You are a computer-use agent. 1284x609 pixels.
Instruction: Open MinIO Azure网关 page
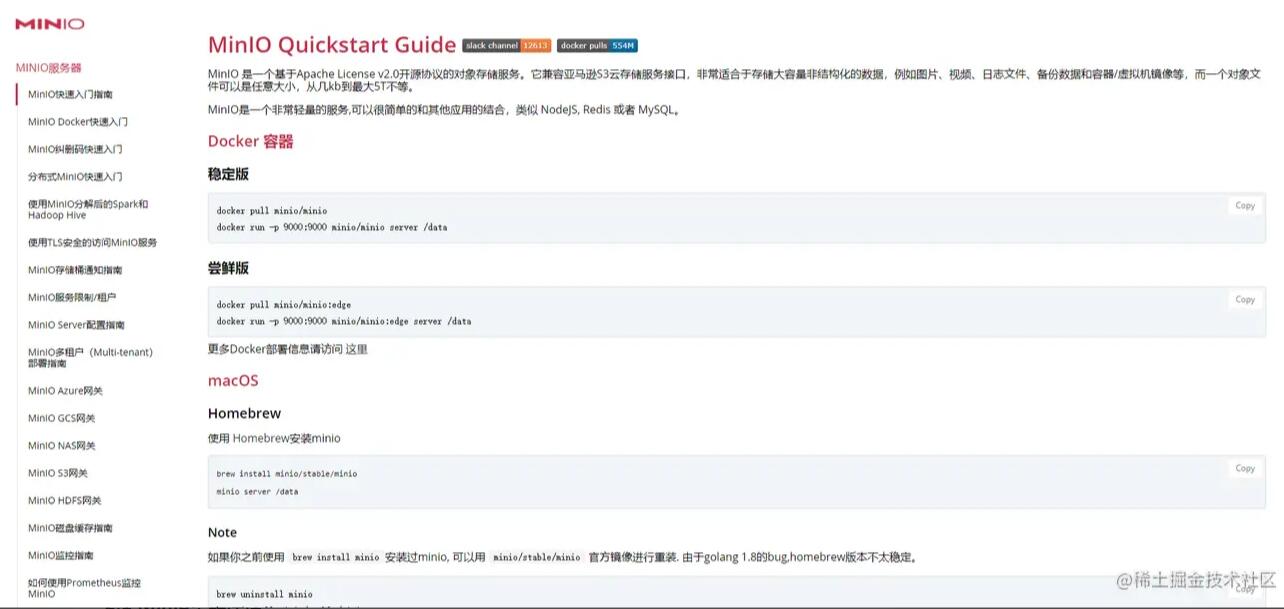[65, 391]
